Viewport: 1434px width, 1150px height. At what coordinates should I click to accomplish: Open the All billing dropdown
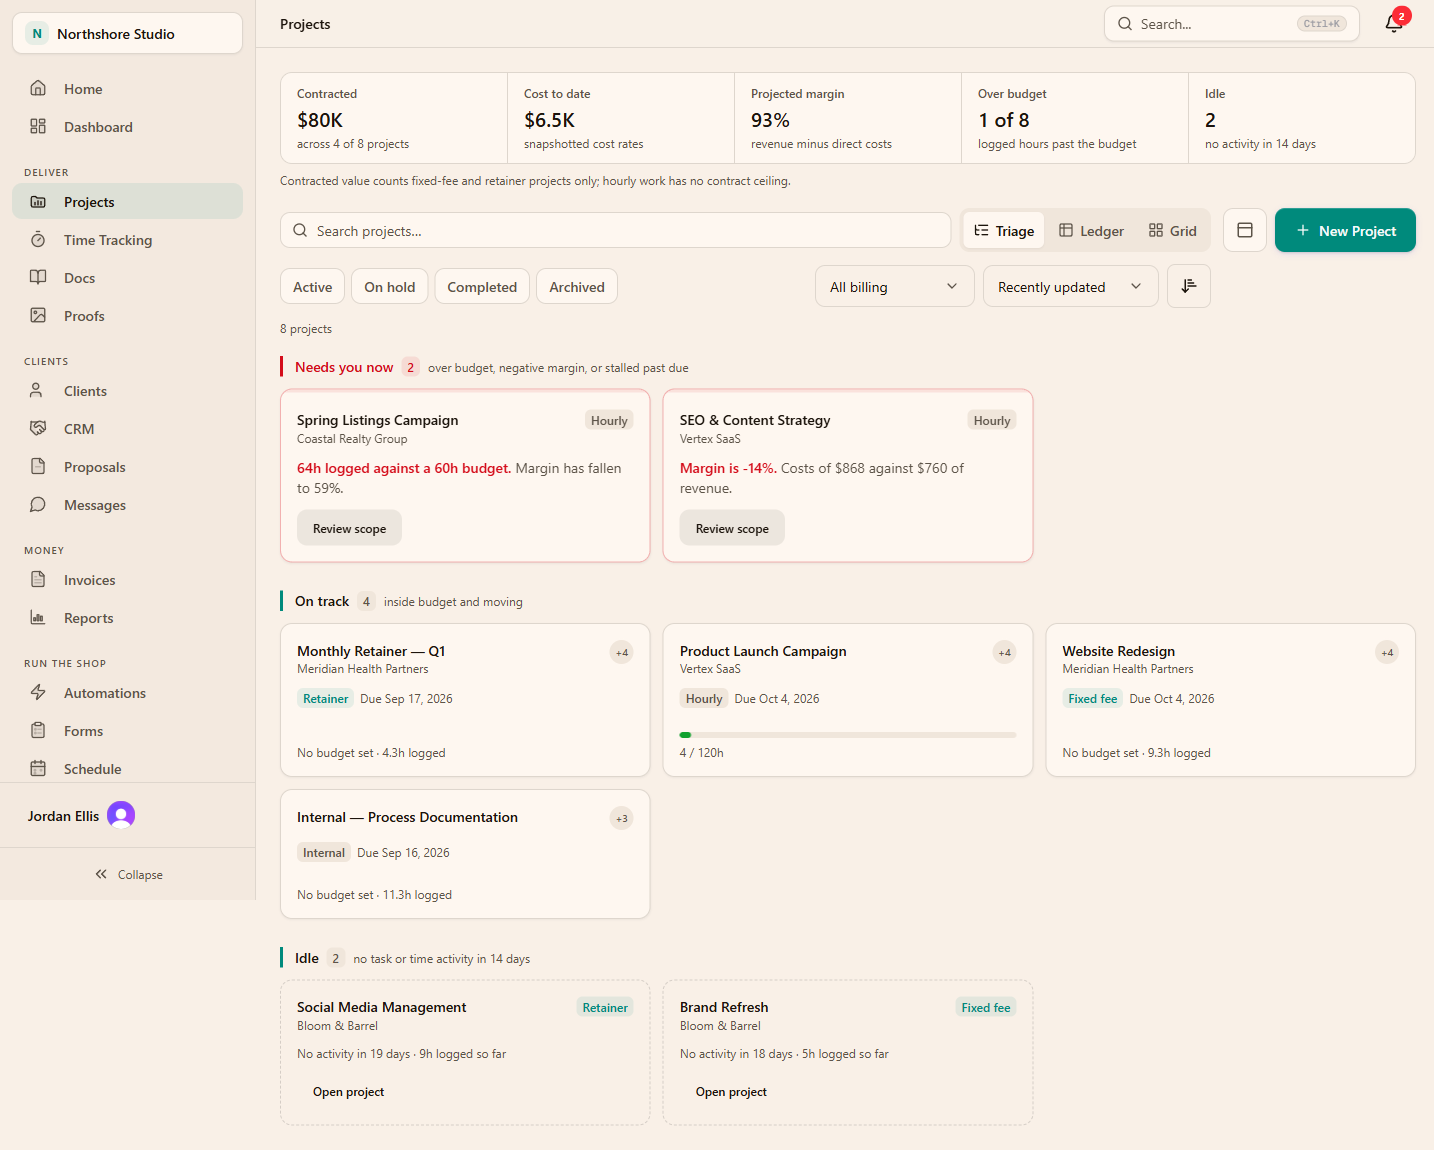coord(895,286)
